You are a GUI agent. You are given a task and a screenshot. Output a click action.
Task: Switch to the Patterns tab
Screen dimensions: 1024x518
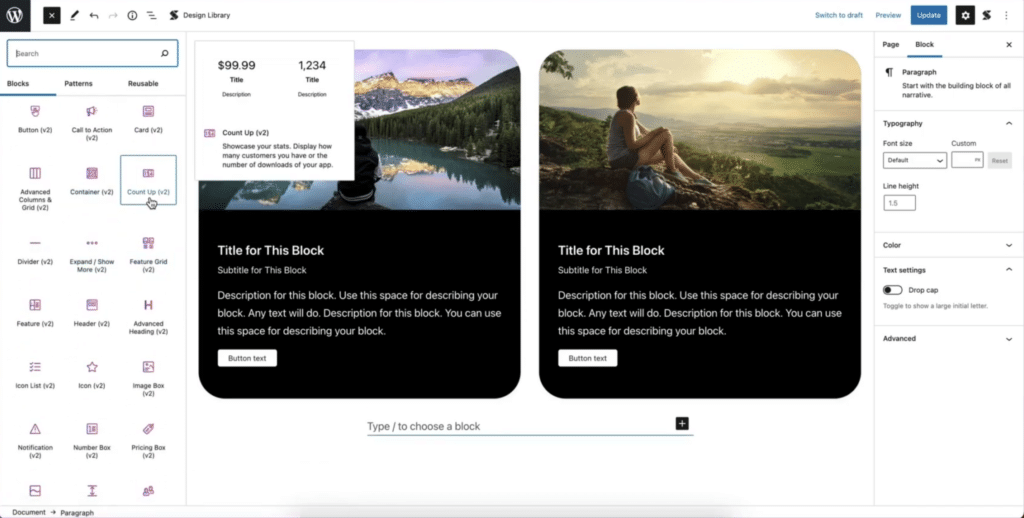click(x=78, y=84)
